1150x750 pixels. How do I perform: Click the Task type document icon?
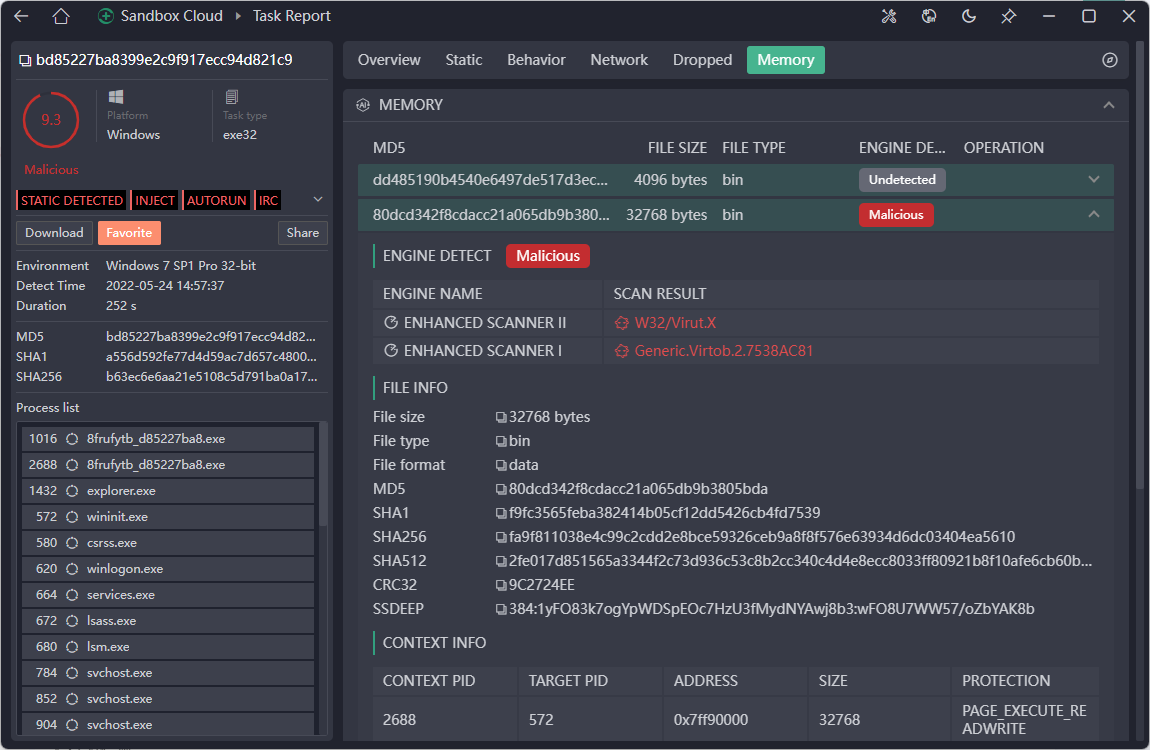[x=232, y=97]
